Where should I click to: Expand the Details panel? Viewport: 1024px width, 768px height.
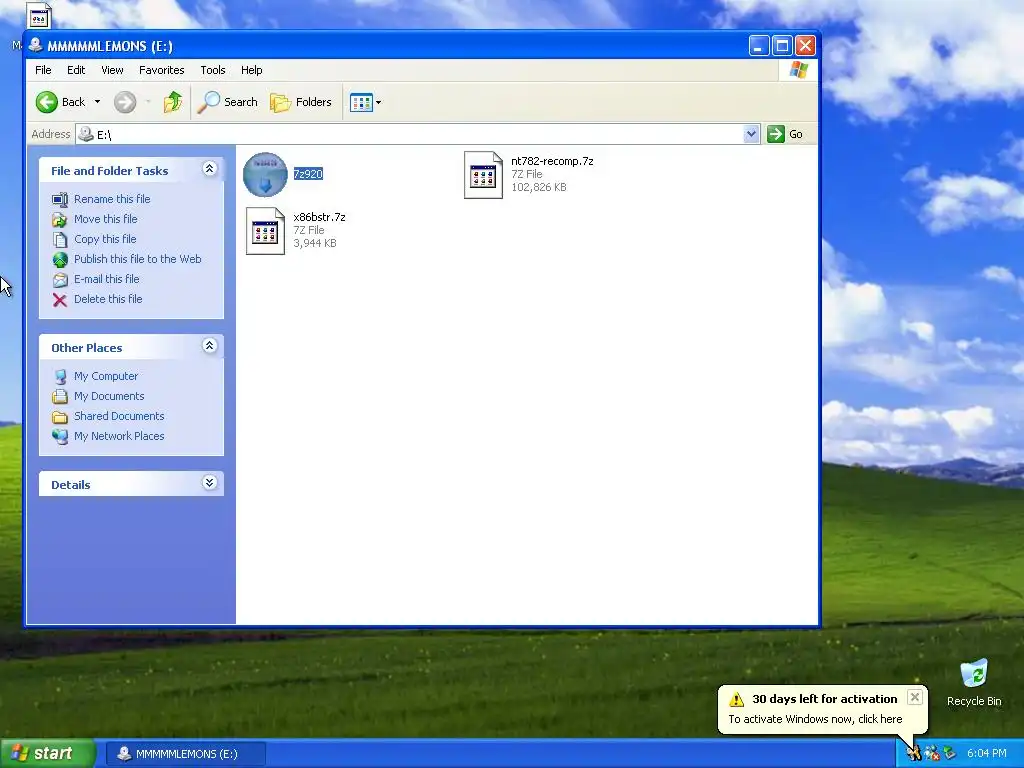[210, 483]
